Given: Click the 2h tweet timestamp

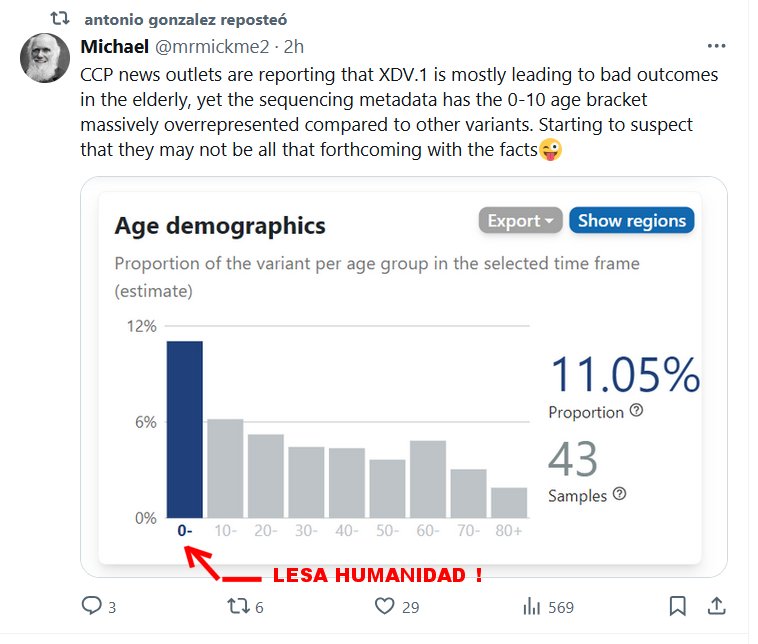Looking at the screenshot, I should [294, 47].
